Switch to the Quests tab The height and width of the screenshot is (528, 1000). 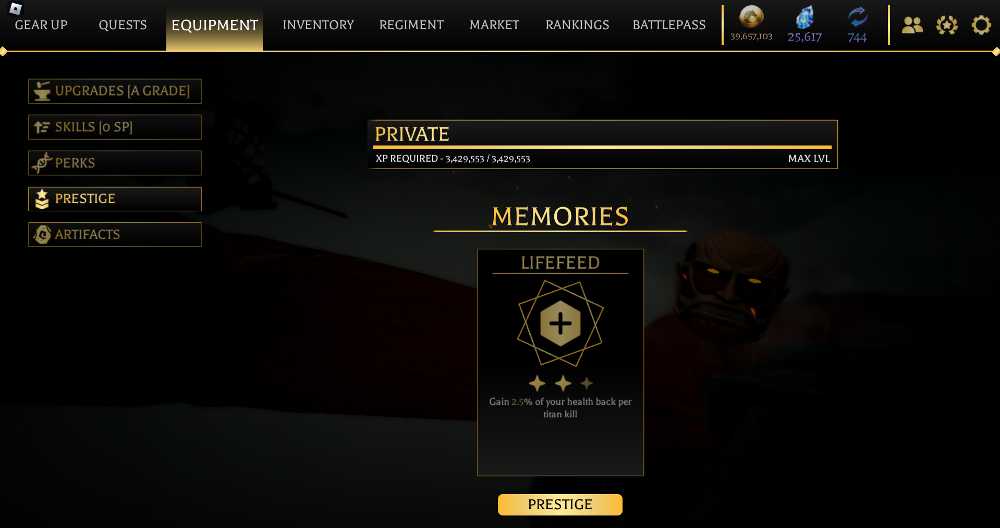122,25
